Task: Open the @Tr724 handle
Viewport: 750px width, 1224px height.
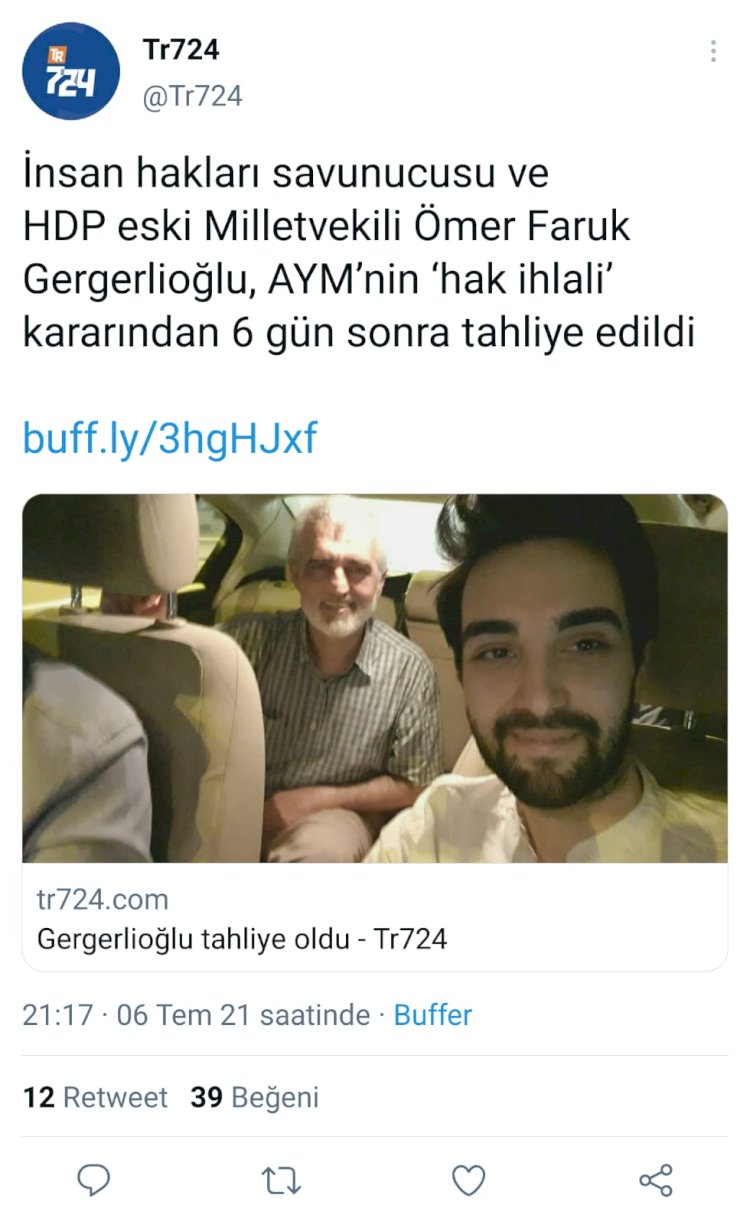Action: (192, 96)
